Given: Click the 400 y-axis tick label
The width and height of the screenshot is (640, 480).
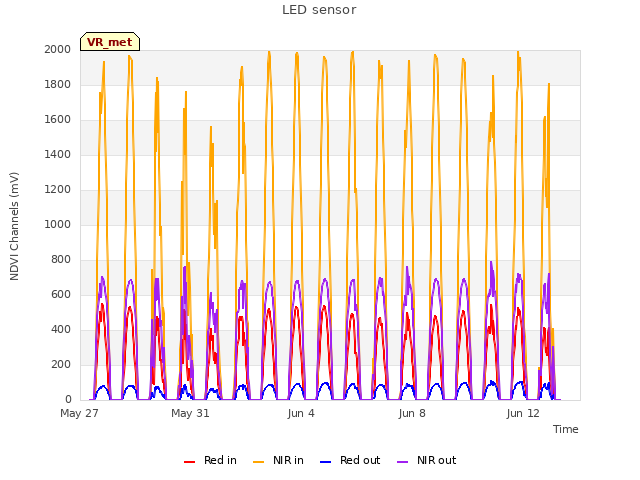Looking at the screenshot, I should click(61, 329).
